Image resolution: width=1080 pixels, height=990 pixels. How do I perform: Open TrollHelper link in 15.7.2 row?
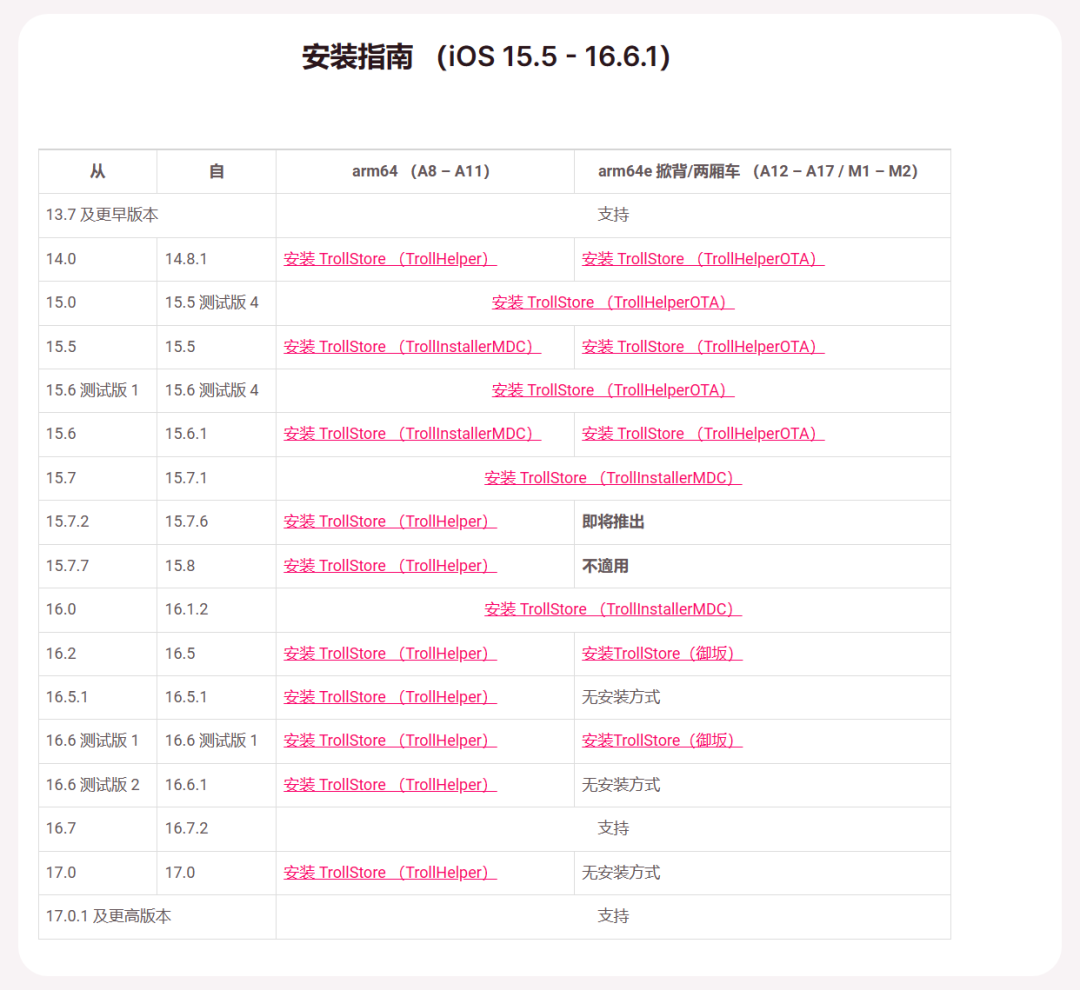coord(390,522)
